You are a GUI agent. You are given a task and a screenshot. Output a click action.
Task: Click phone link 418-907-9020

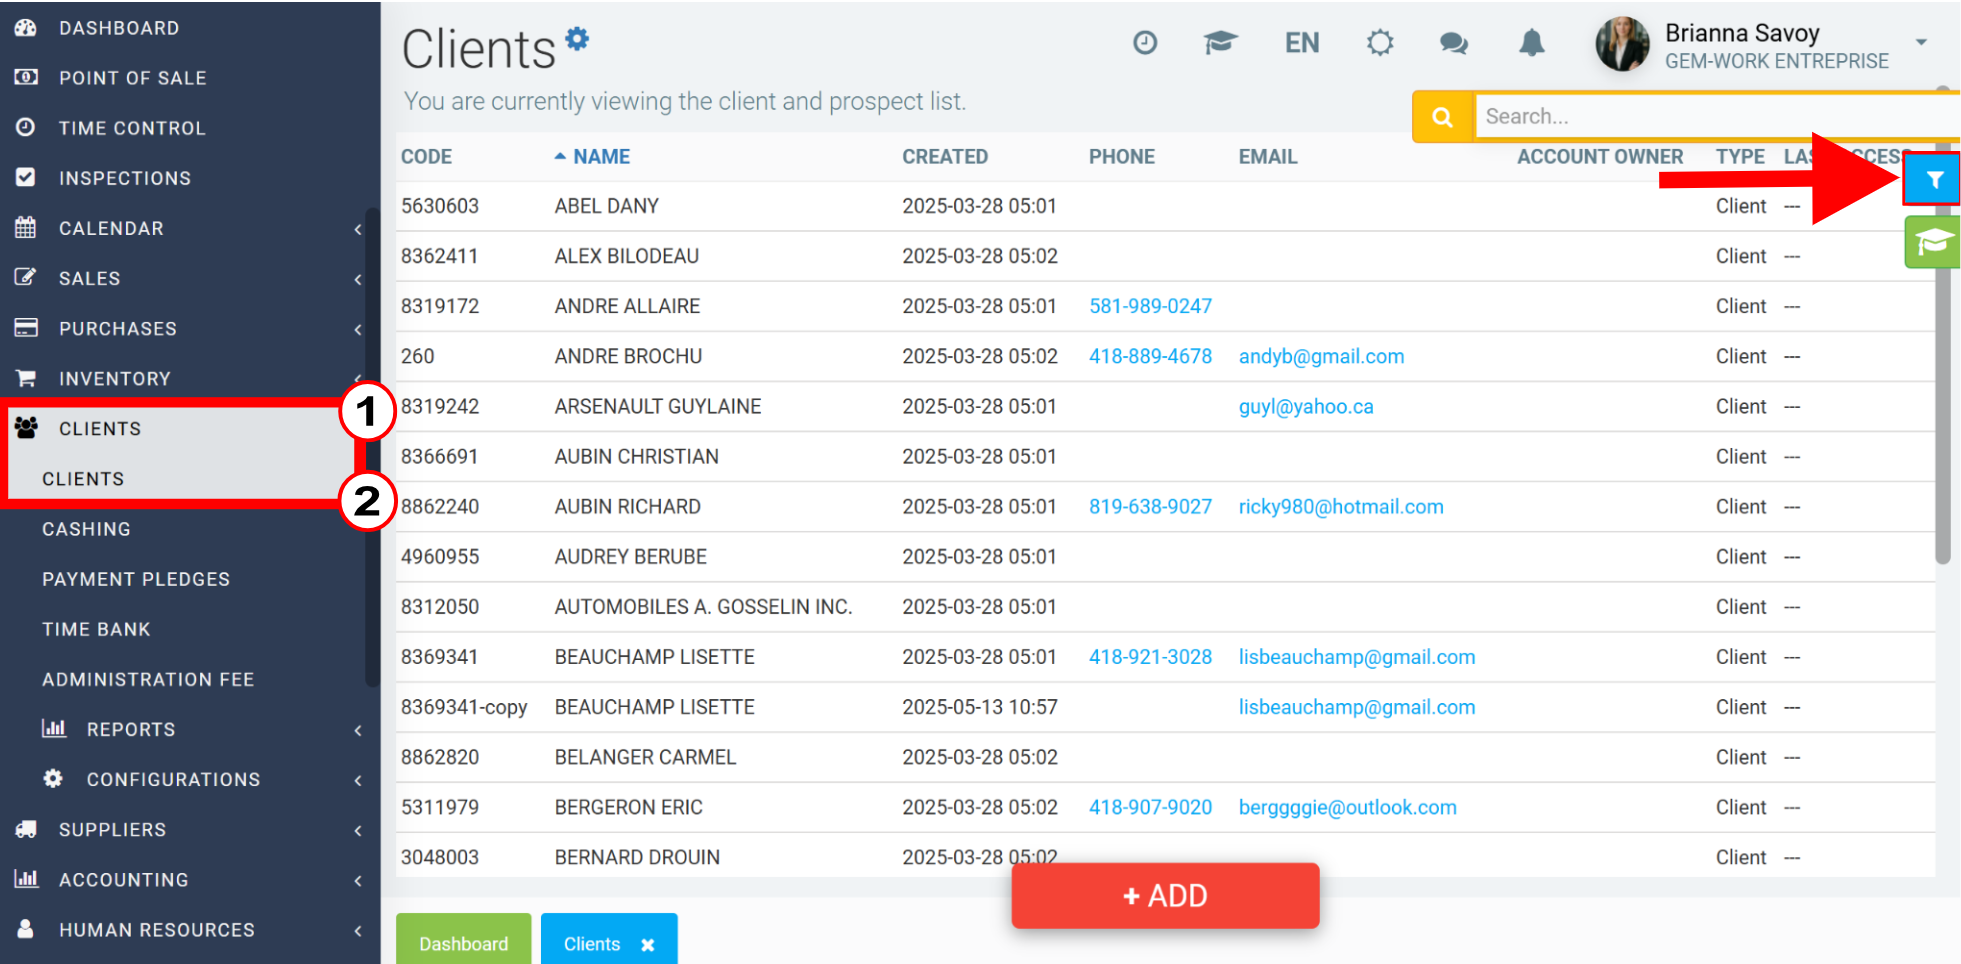click(x=1150, y=807)
